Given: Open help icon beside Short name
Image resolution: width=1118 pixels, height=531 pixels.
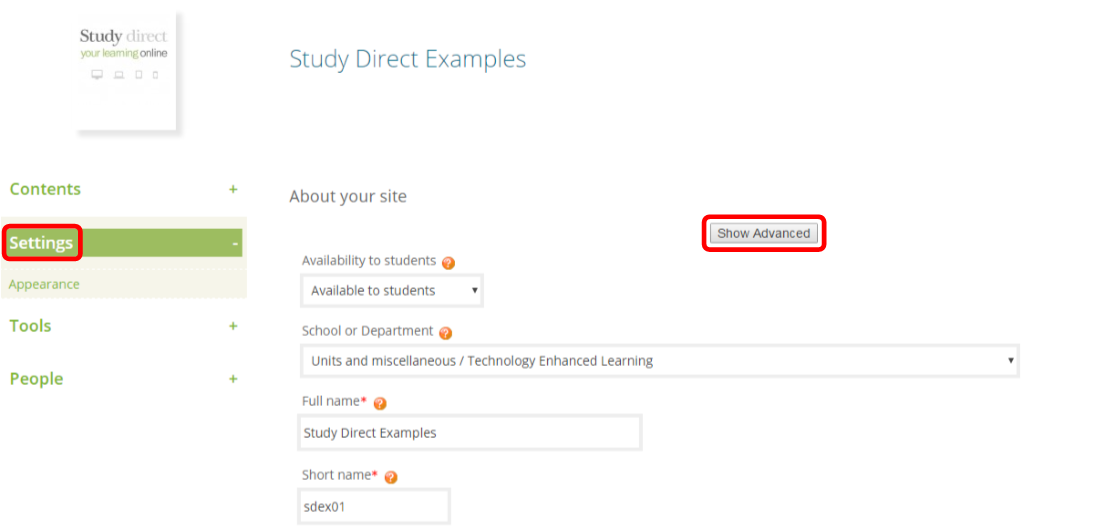Looking at the screenshot, I should [391, 478].
